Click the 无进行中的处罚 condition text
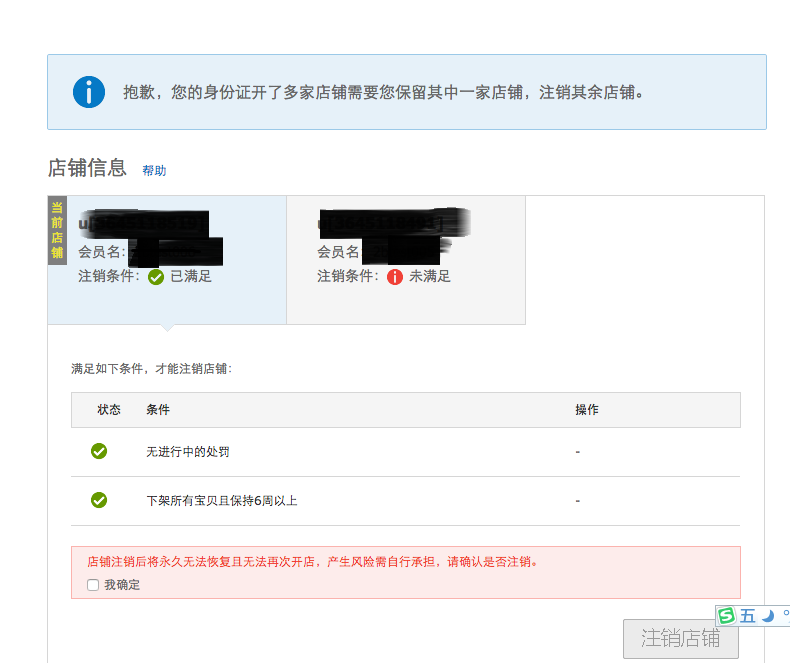This screenshot has height=663, width=790. click(187, 452)
